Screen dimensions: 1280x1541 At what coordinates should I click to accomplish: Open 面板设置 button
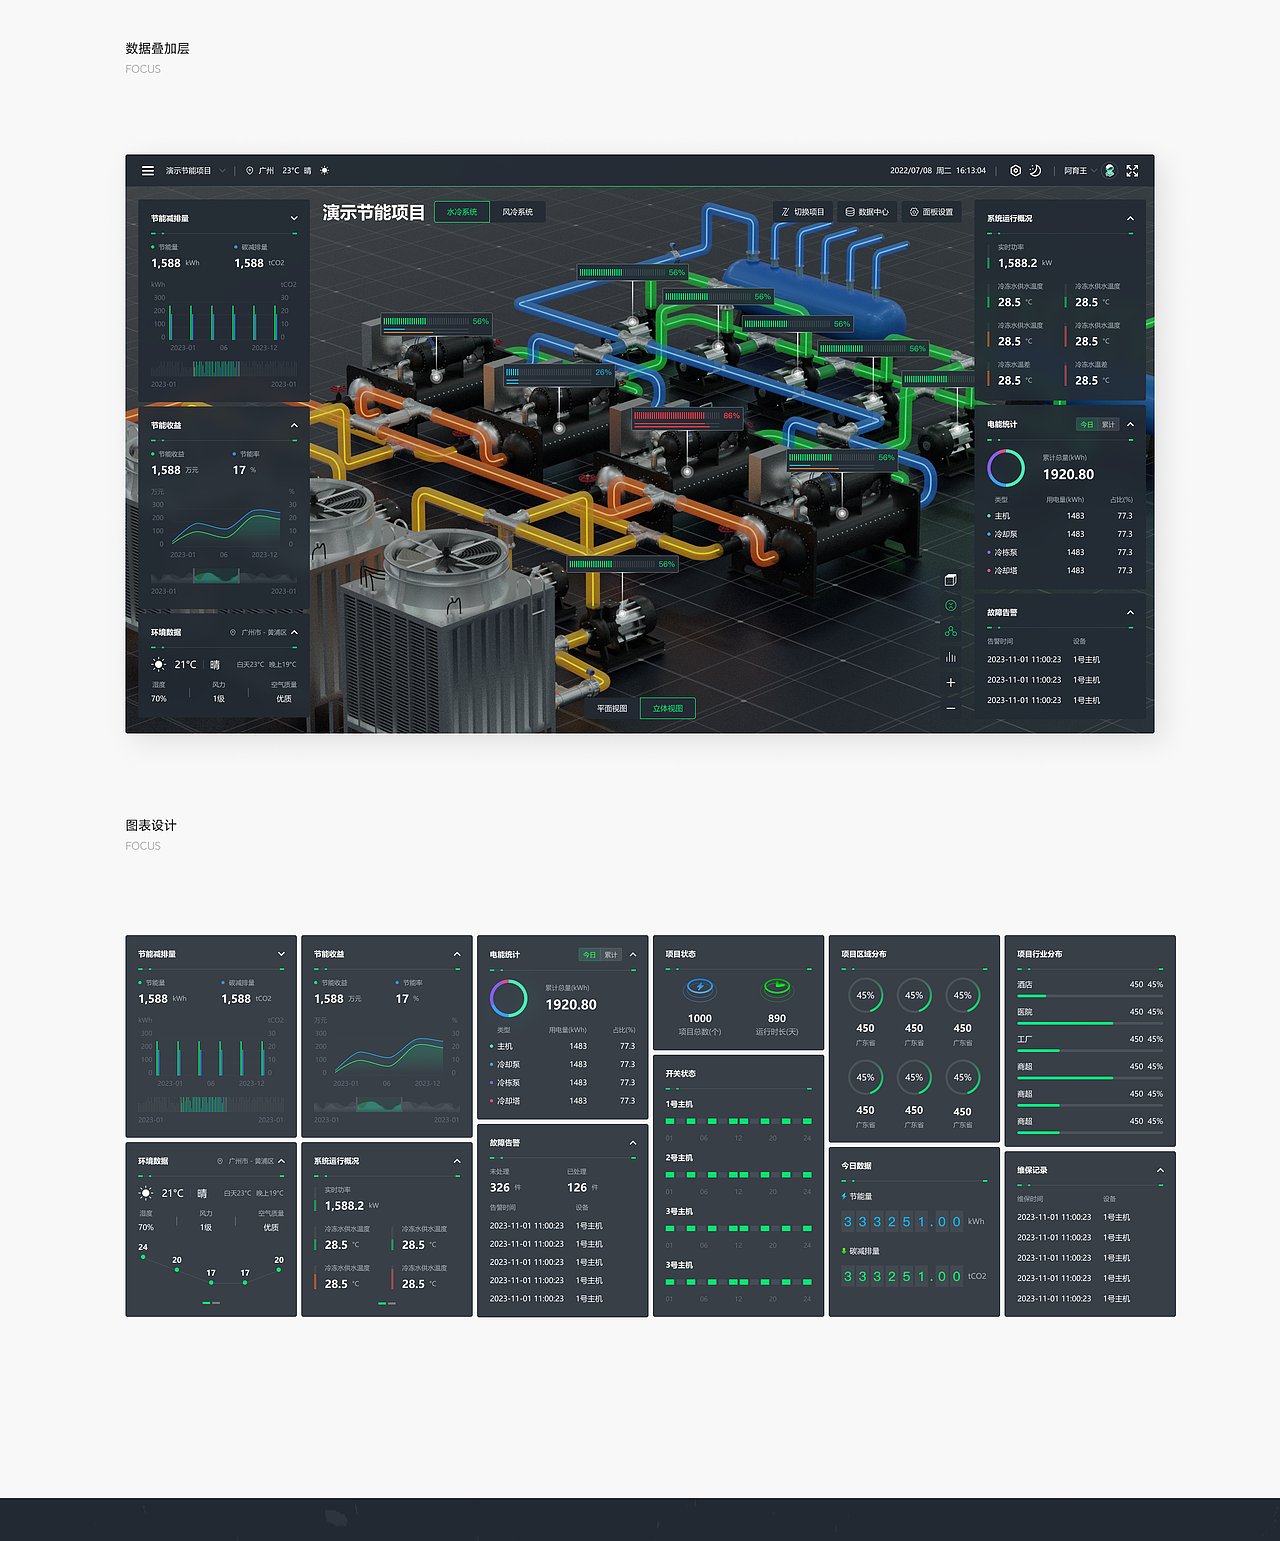tap(931, 212)
